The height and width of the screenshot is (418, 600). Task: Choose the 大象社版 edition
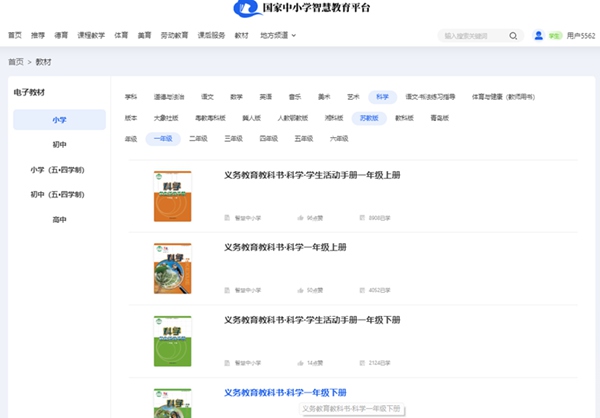coord(166,118)
